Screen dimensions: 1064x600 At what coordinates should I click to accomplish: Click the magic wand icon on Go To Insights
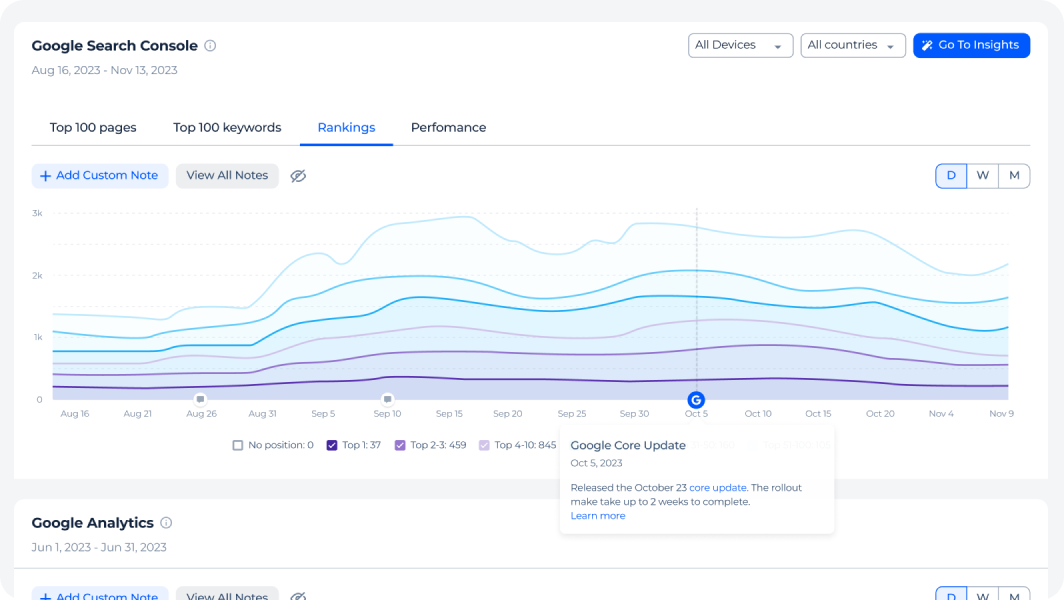click(927, 45)
